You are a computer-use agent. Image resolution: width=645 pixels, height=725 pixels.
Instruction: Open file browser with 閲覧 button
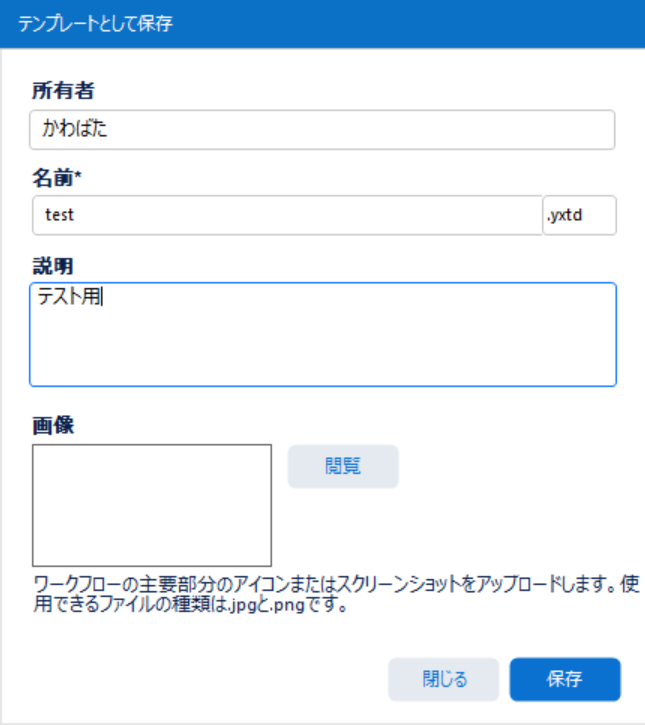pyautogui.click(x=343, y=466)
